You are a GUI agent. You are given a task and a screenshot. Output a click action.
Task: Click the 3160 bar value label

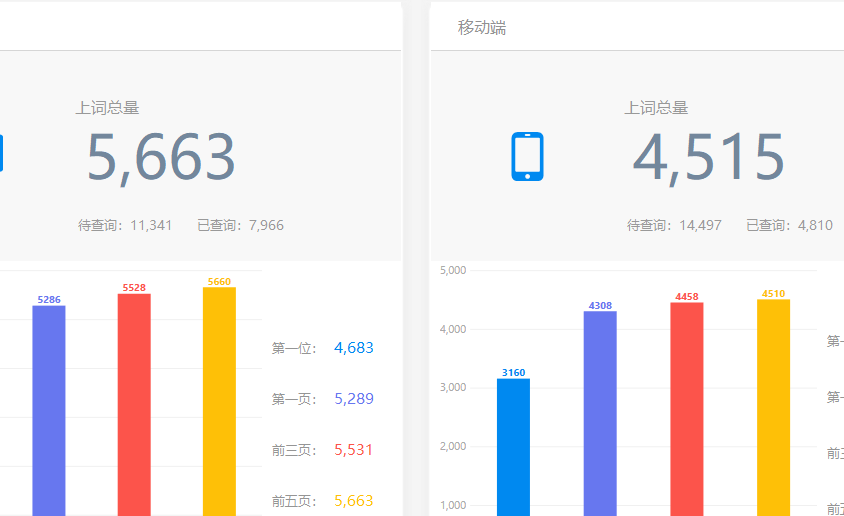pos(514,373)
